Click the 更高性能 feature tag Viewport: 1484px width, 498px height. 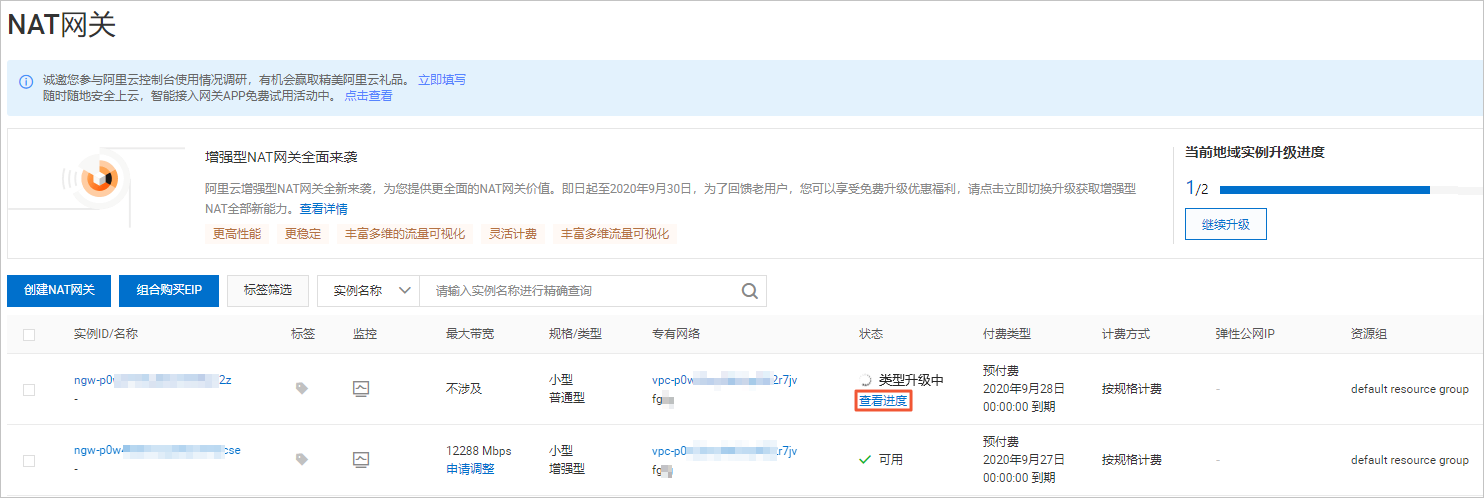pyautogui.click(x=237, y=234)
